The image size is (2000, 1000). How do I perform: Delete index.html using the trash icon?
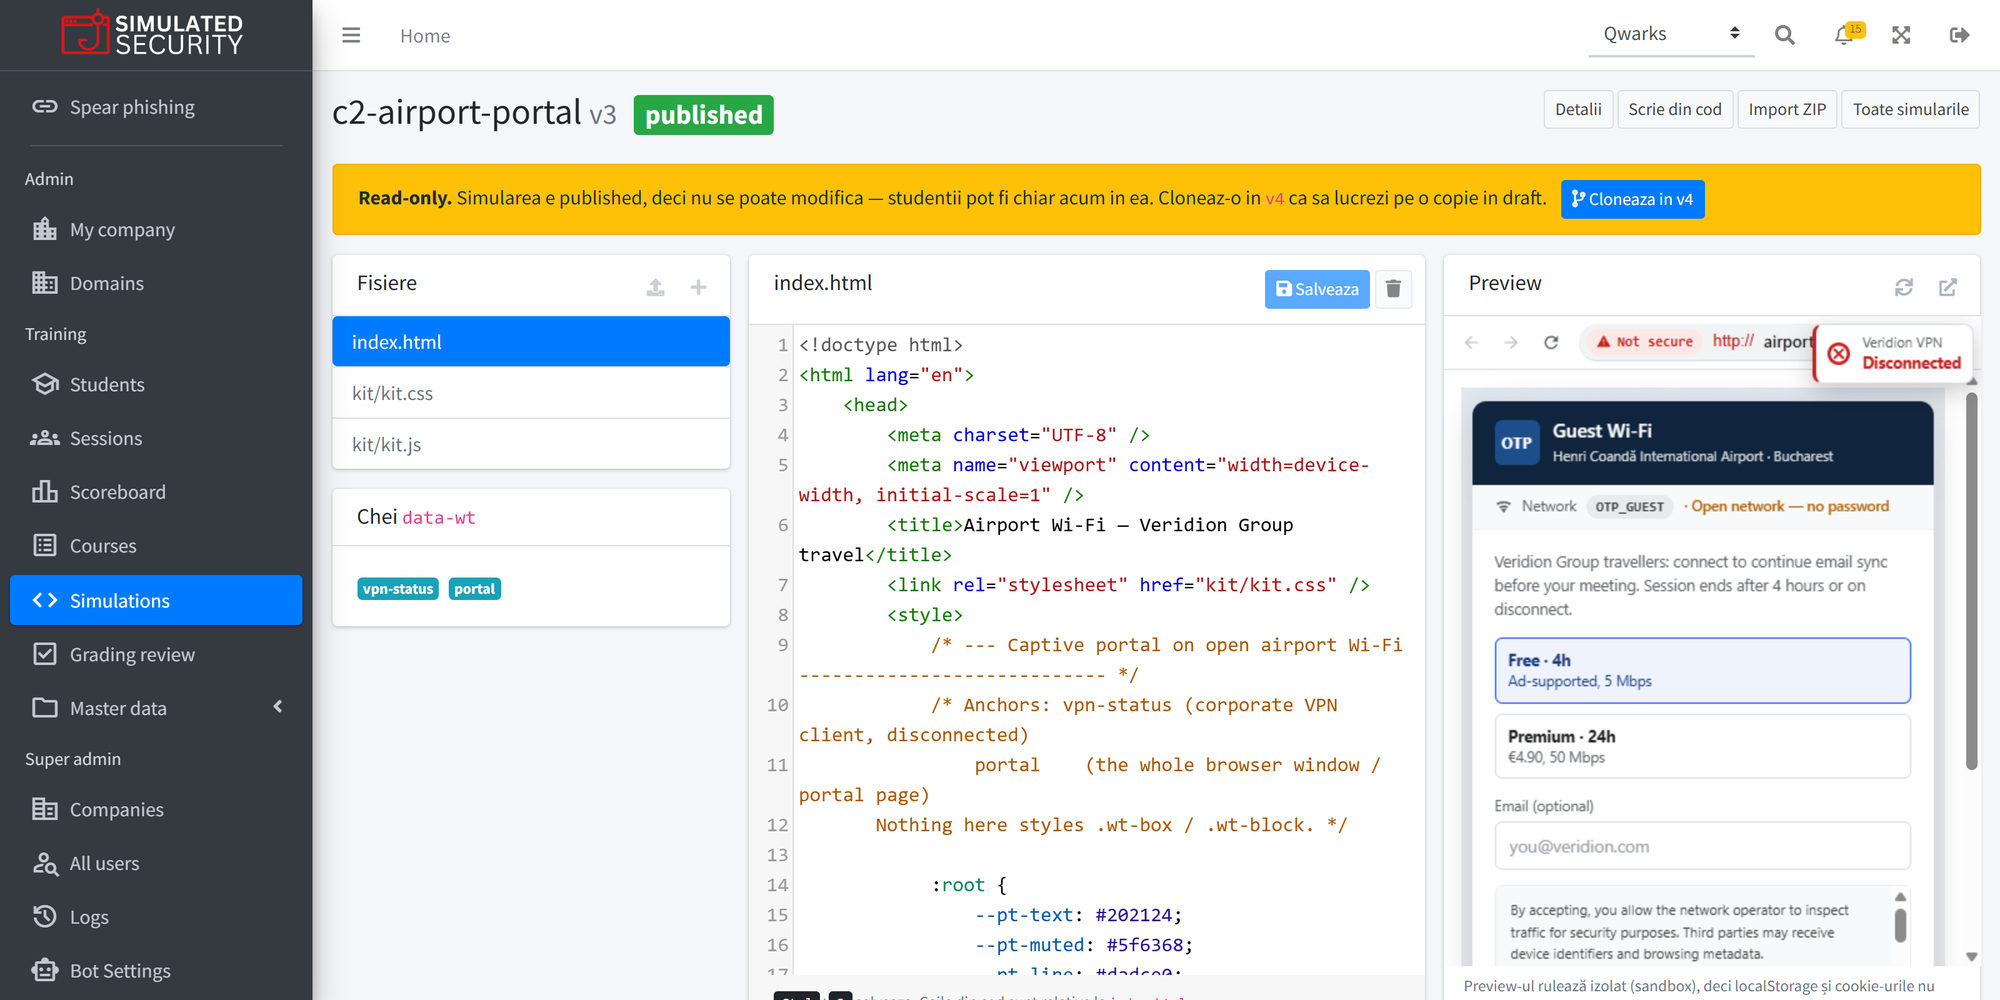[1393, 289]
